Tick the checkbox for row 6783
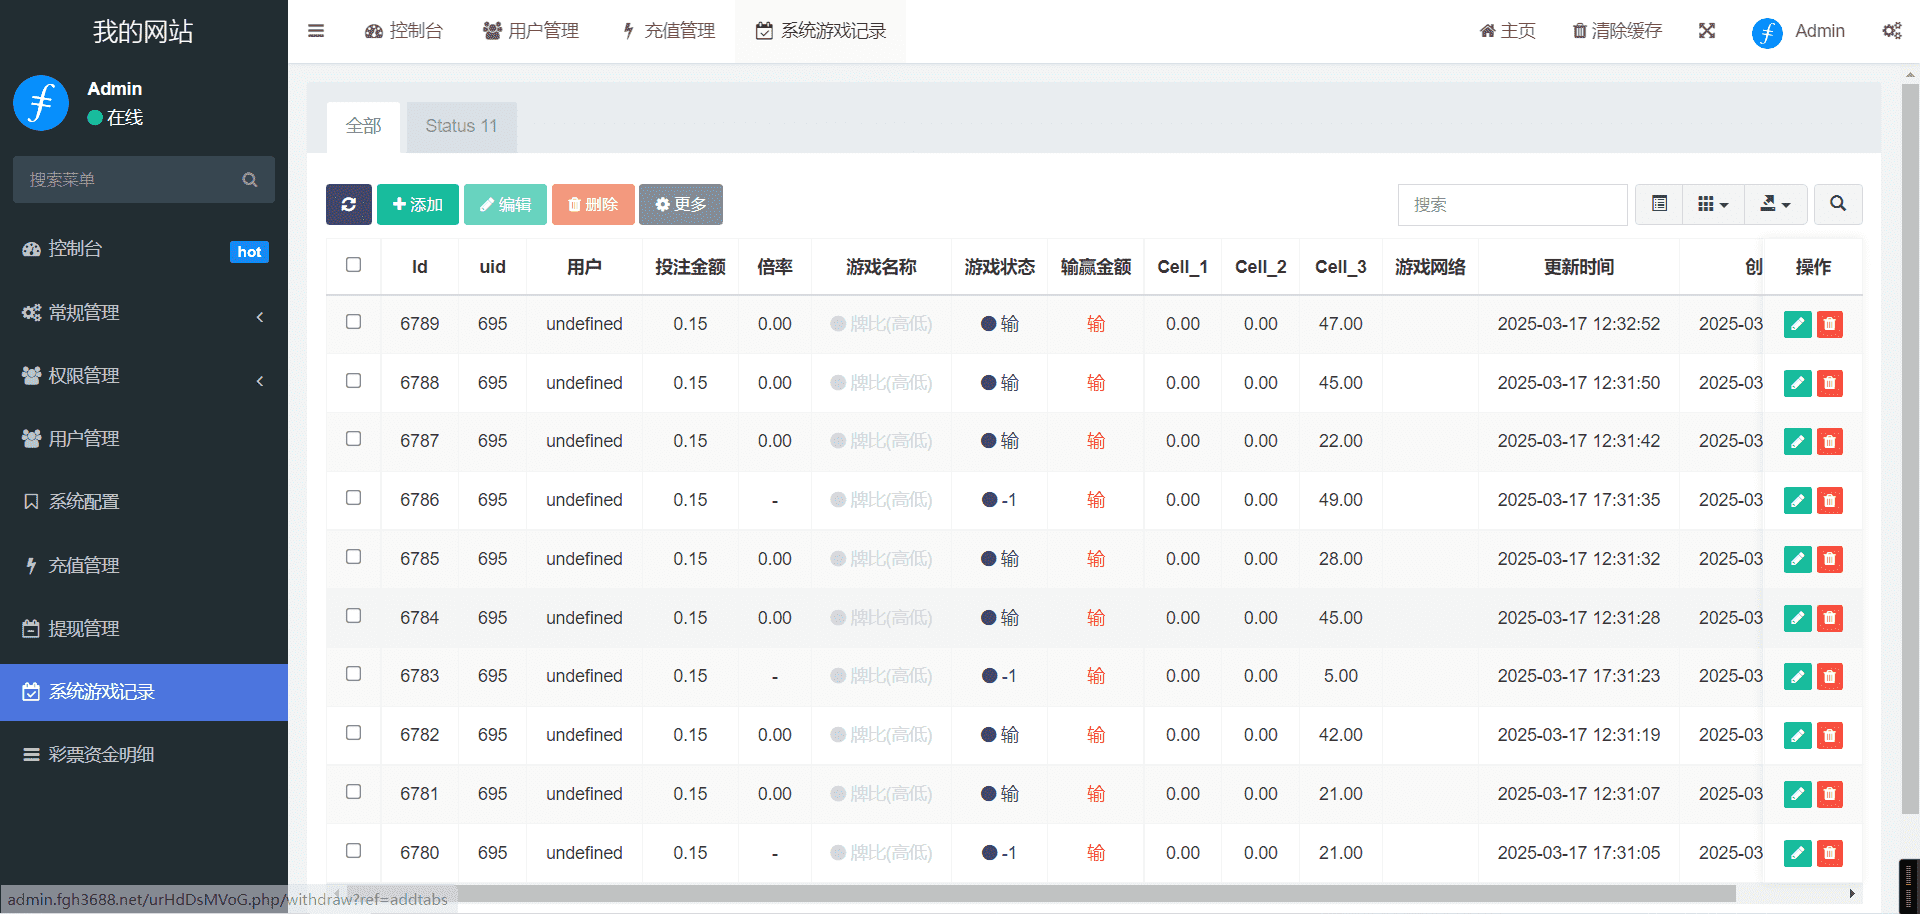 pos(353,674)
